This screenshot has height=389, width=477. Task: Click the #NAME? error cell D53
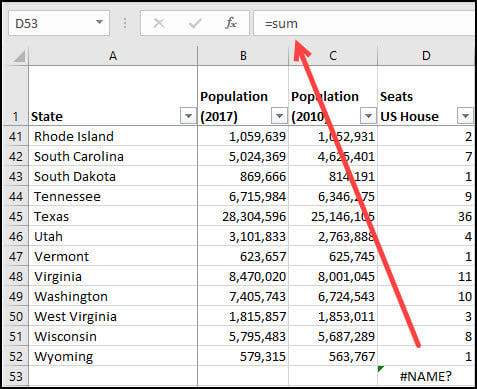426,376
